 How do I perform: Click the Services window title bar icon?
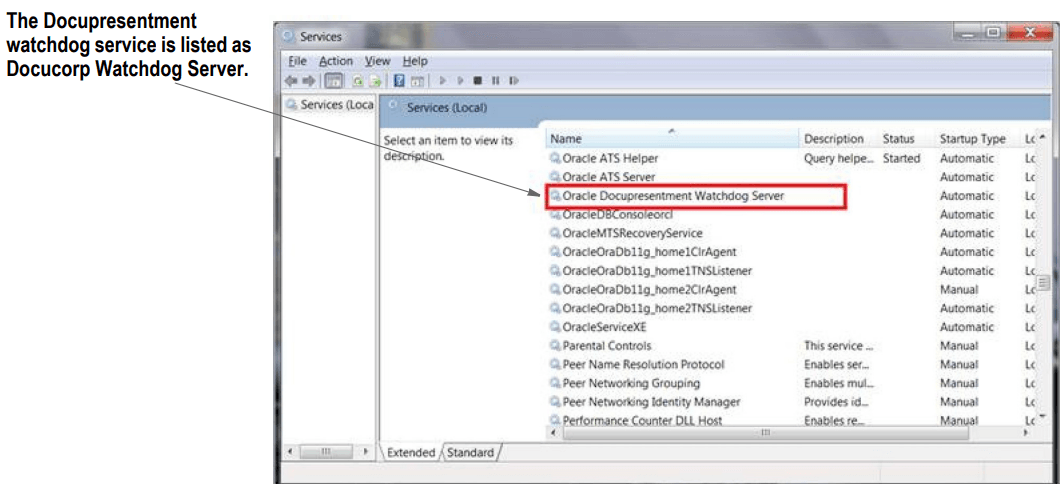(288, 37)
